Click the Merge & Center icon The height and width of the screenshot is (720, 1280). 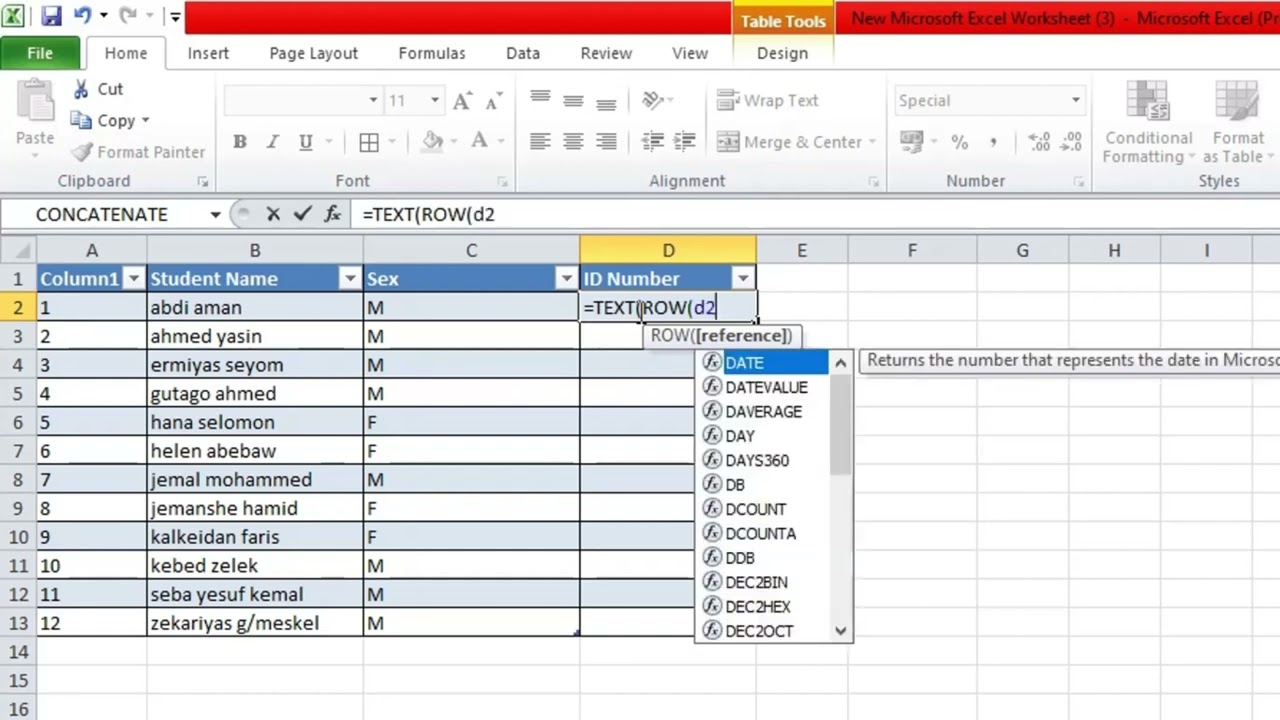[x=728, y=142]
